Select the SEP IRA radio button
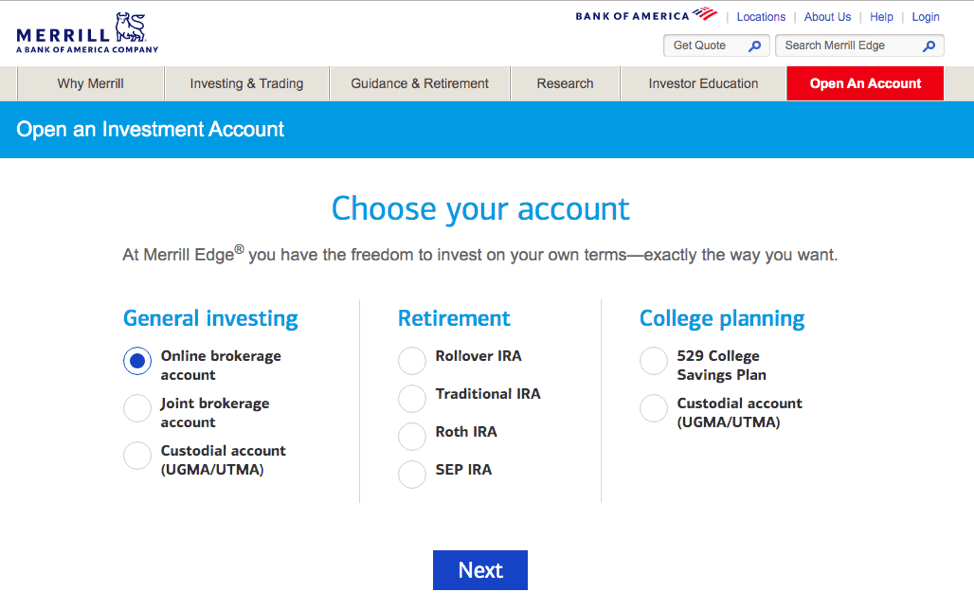Viewport: 974px width, 608px height. point(412,474)
